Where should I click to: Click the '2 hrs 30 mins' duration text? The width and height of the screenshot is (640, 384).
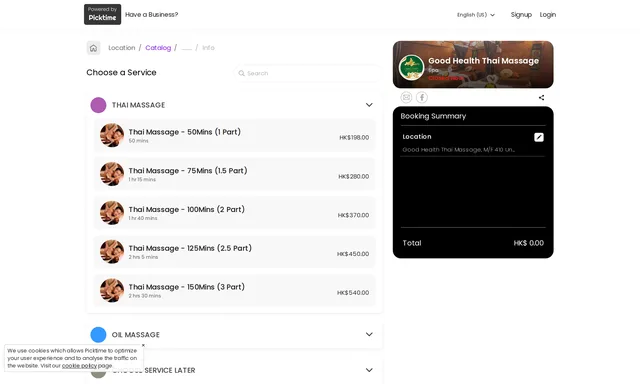pyautogui.click(x=145, y=296)
